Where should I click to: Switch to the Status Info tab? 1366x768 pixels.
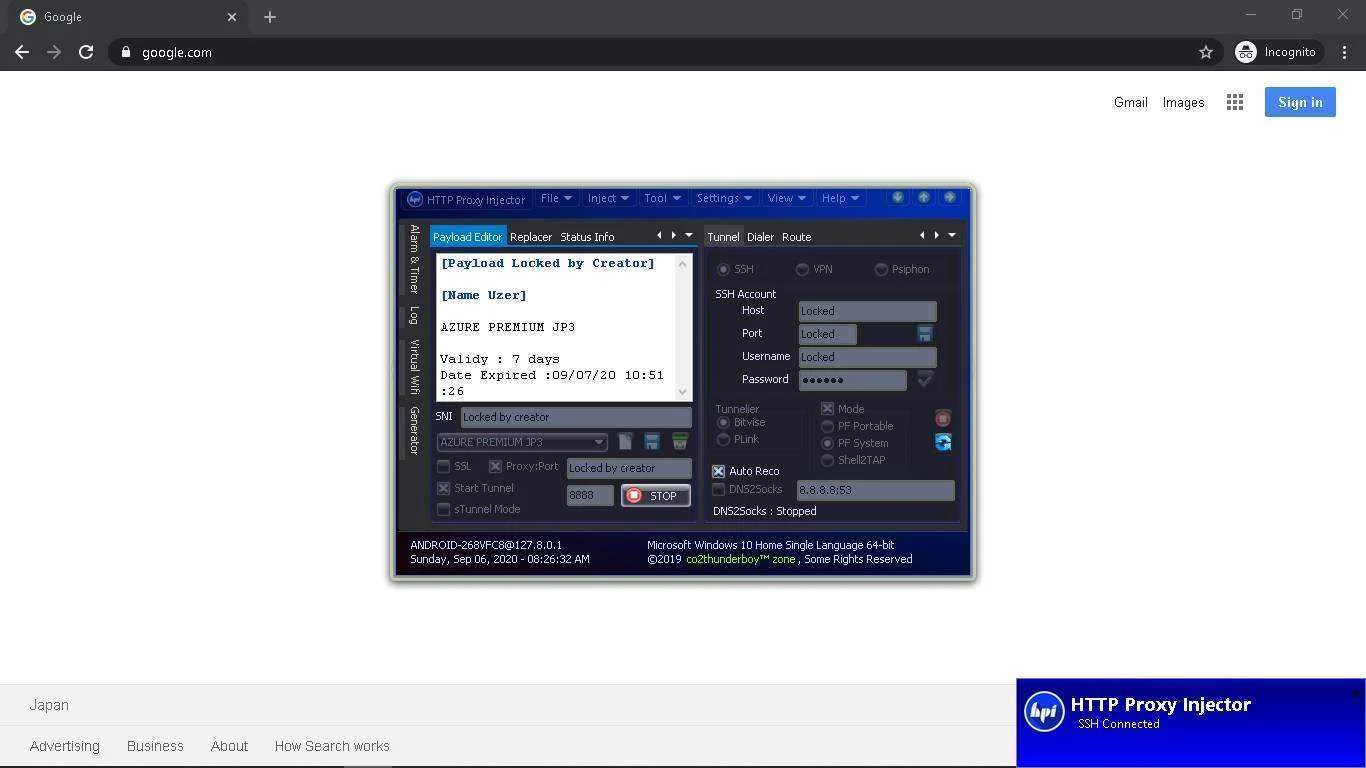click(x=587, y=237)
